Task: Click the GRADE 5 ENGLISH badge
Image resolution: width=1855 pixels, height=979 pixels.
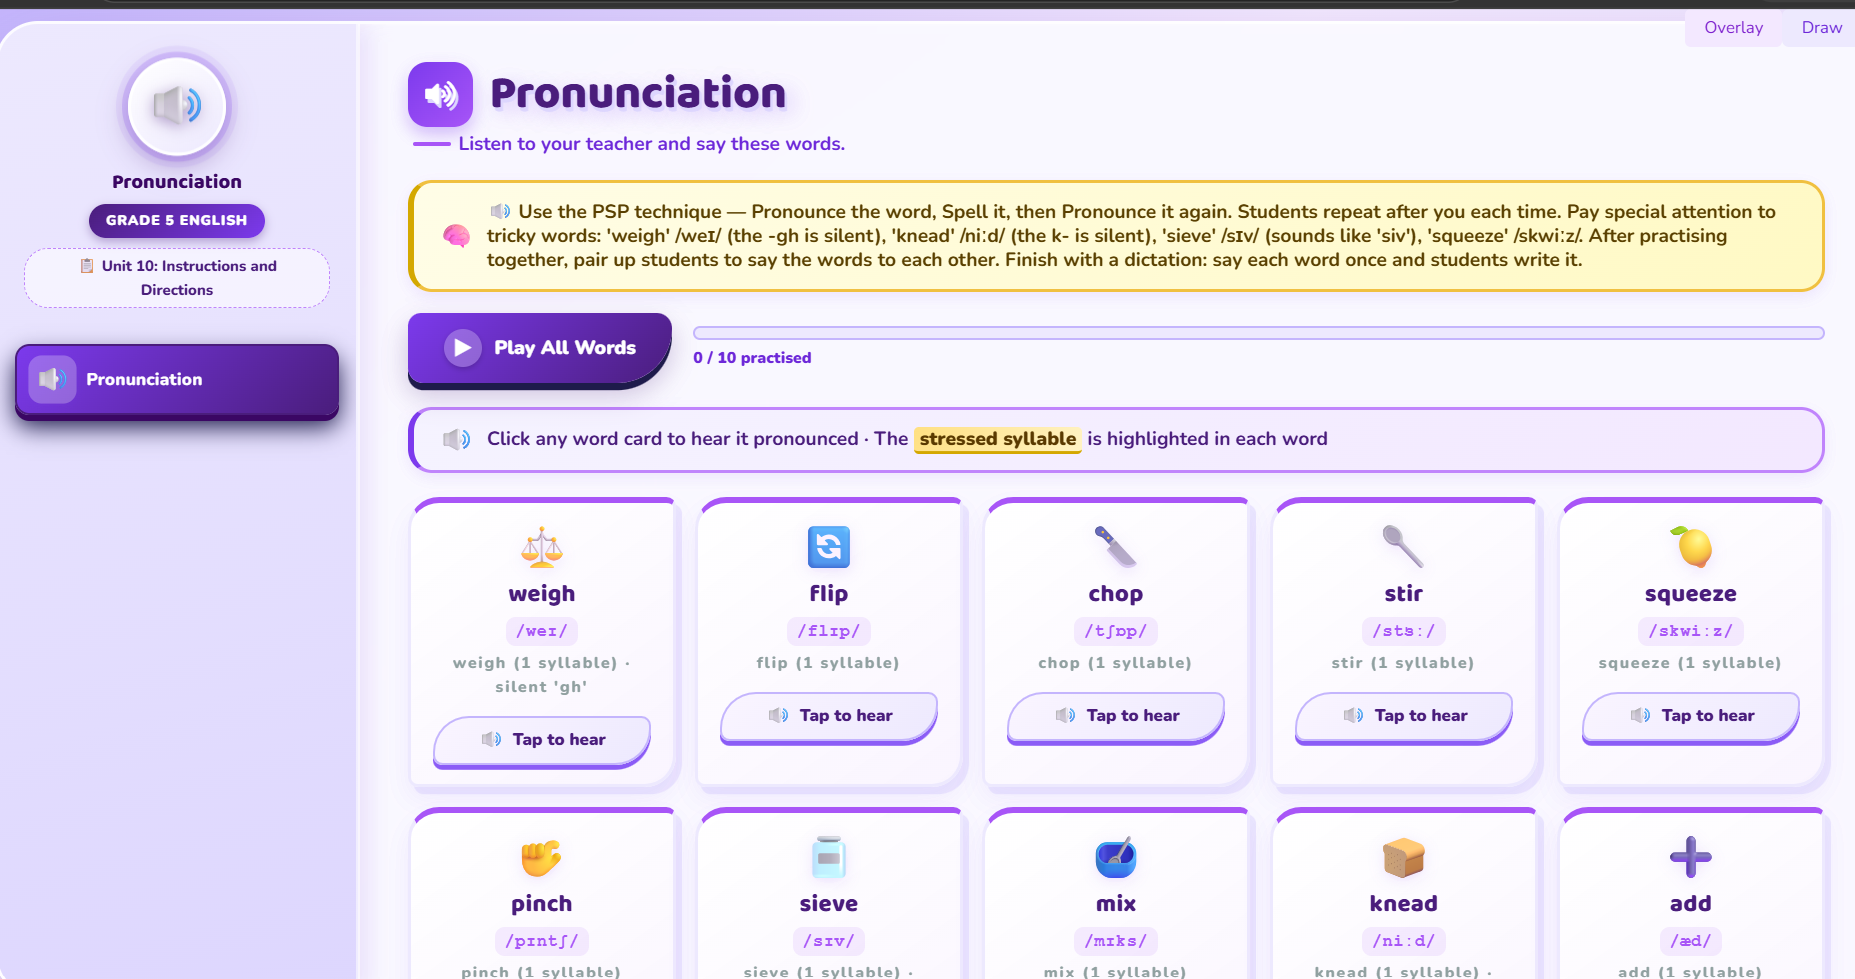Action: click(177, 220)
